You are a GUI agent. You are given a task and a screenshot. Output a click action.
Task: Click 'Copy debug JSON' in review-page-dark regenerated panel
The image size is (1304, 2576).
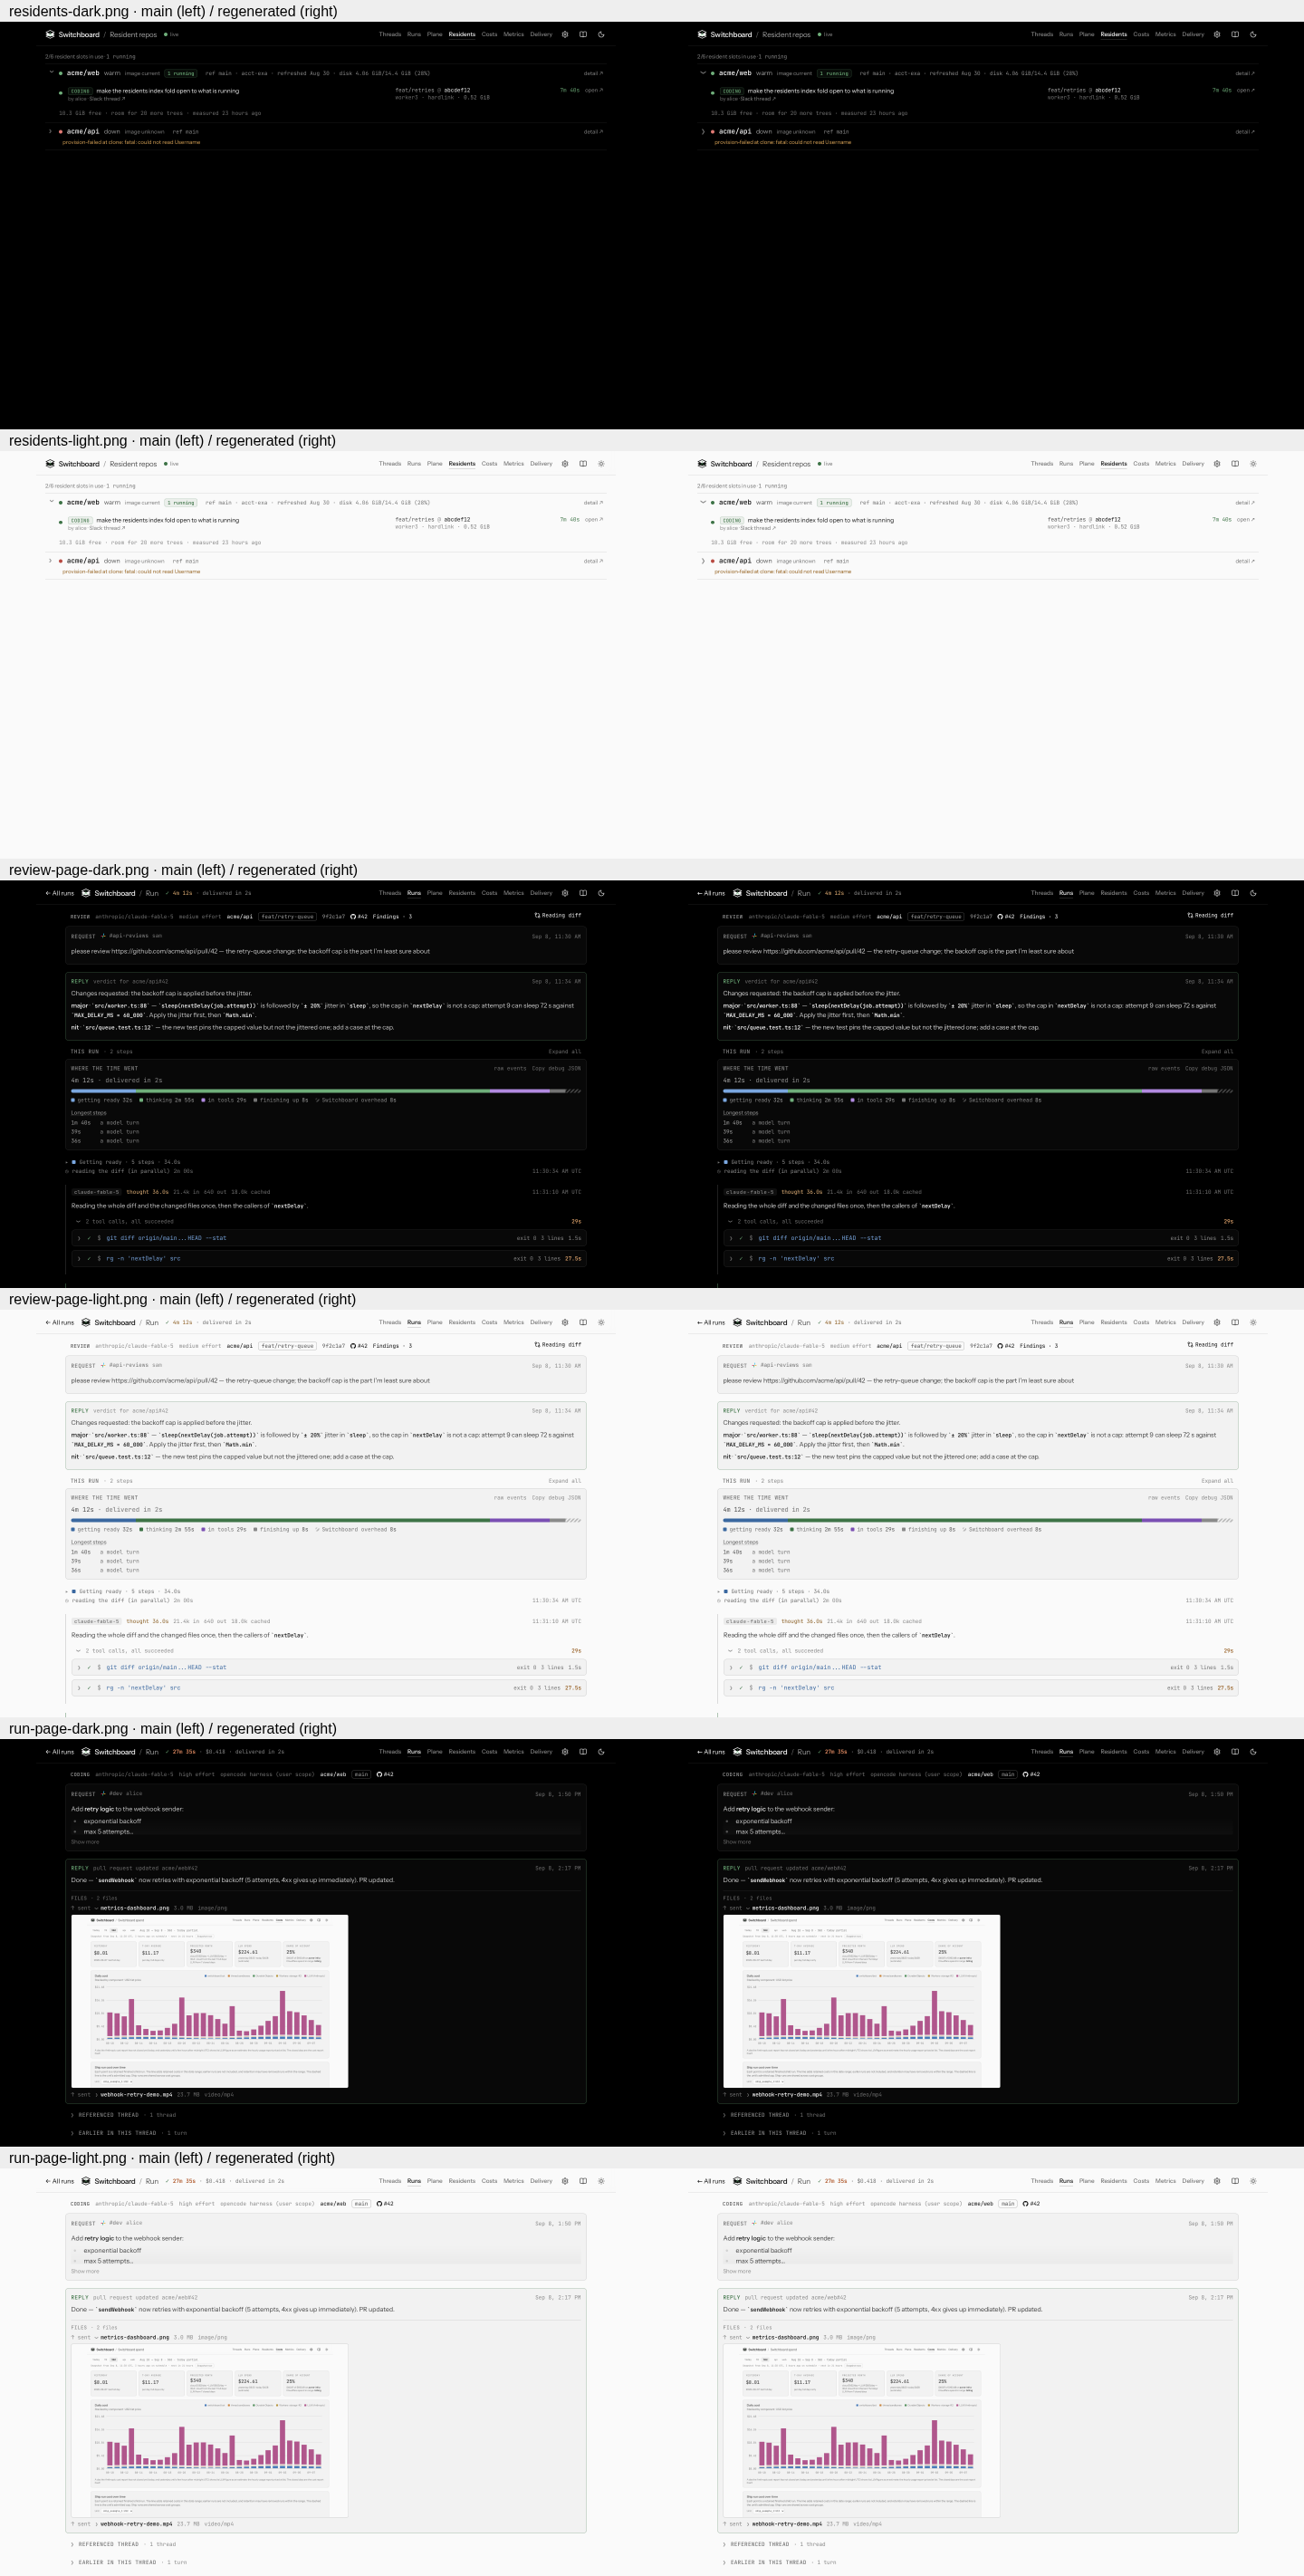click(1209, 1068)
